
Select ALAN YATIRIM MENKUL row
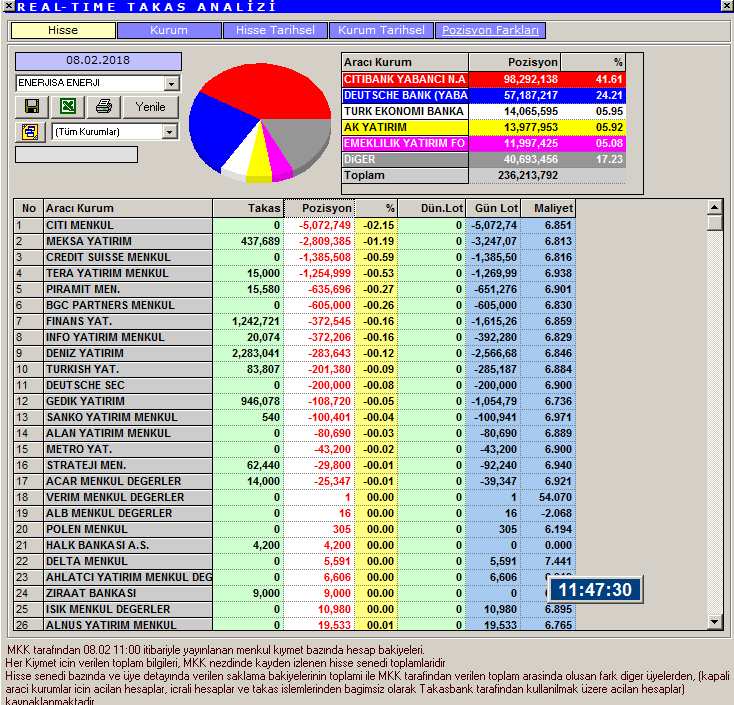(x=295, y=433)
